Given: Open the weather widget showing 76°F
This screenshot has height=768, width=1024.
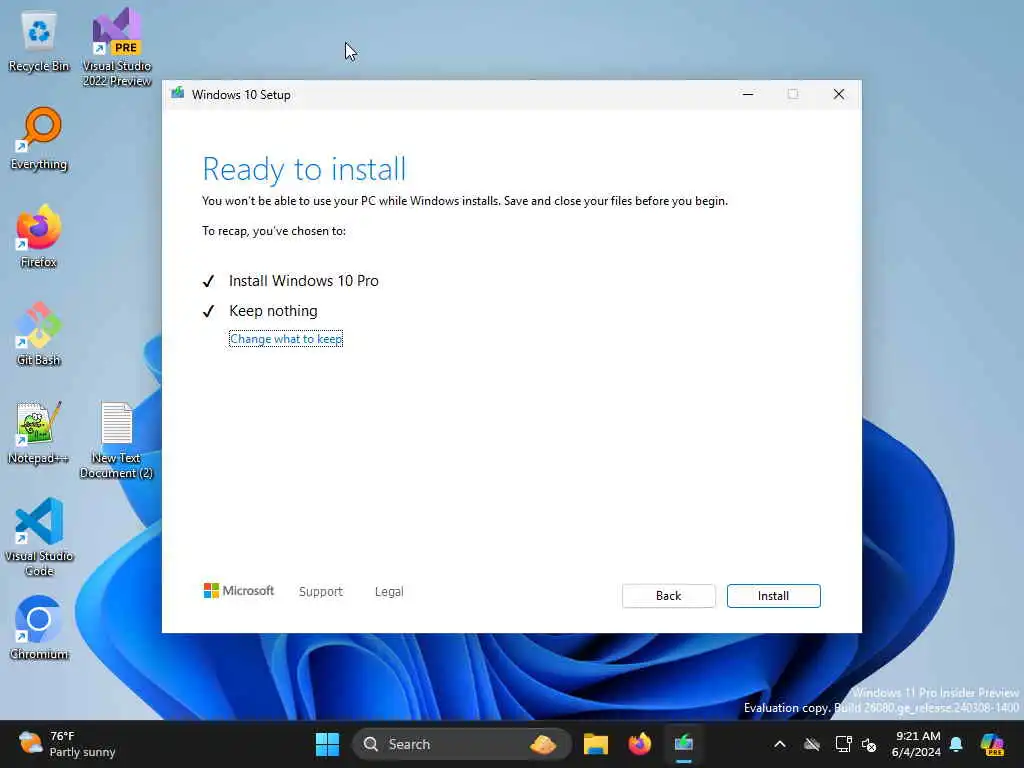Looking at the screenshot, I should click(67, 744).
